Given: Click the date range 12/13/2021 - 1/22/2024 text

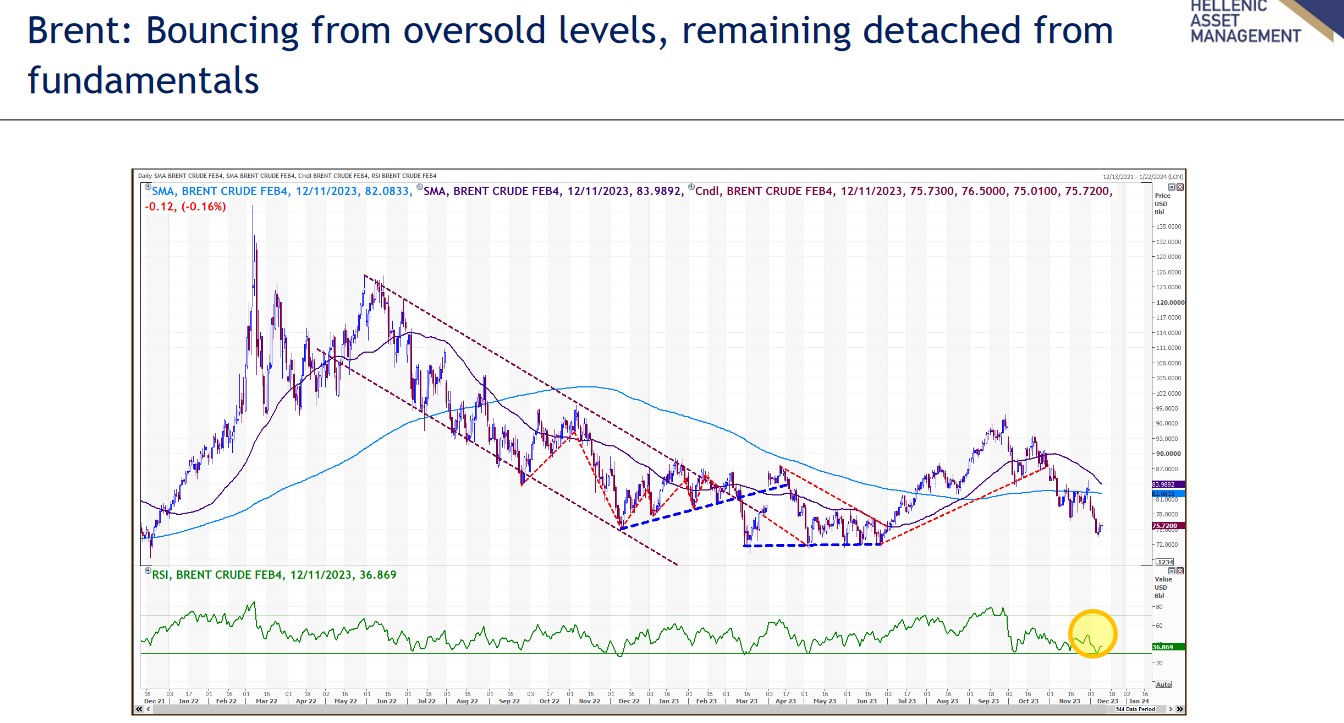Looking at the screenshot, I should (1144, 176).
